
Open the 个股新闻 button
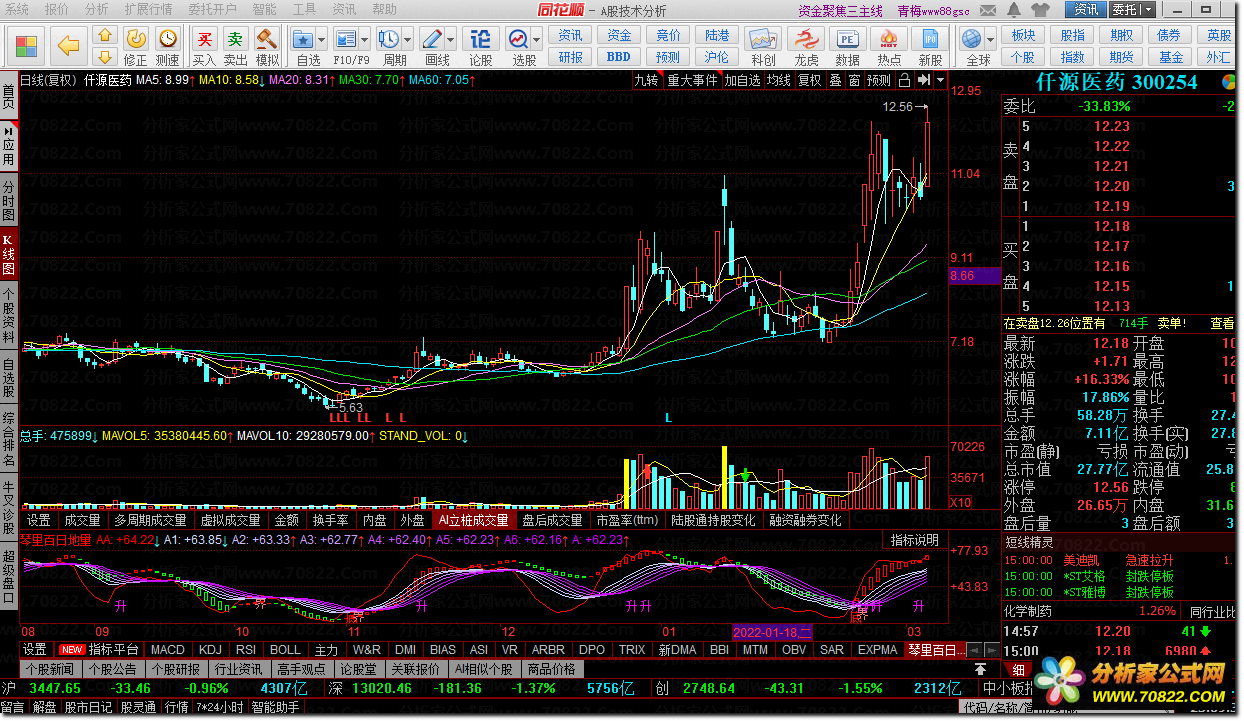click(x=49, y=670)
